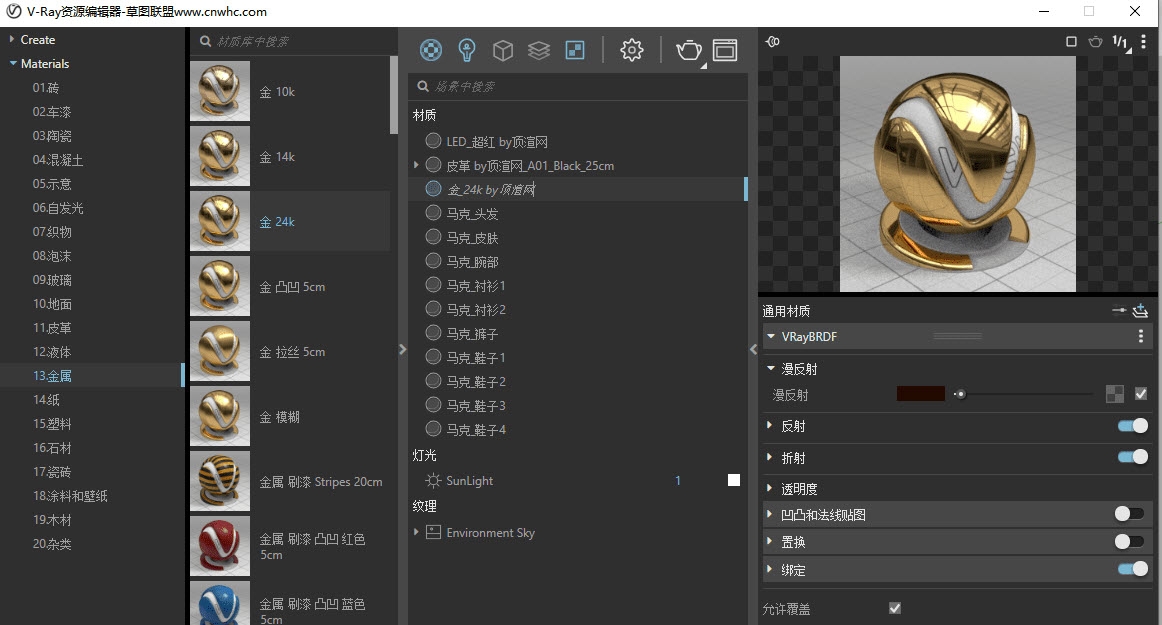Open the Geometry cube icon

click(503, 50)
